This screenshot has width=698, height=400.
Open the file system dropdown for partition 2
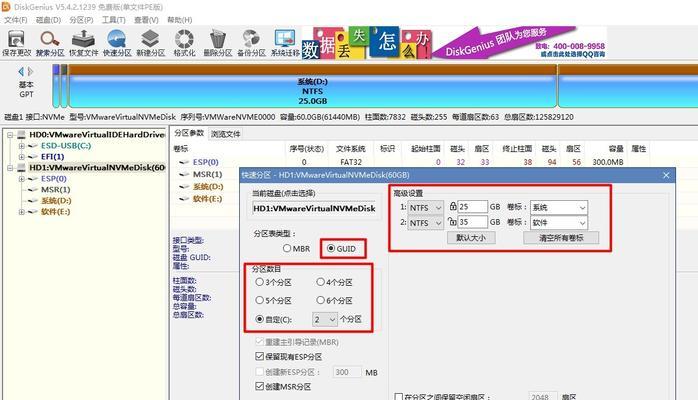[x=425, y=223]
